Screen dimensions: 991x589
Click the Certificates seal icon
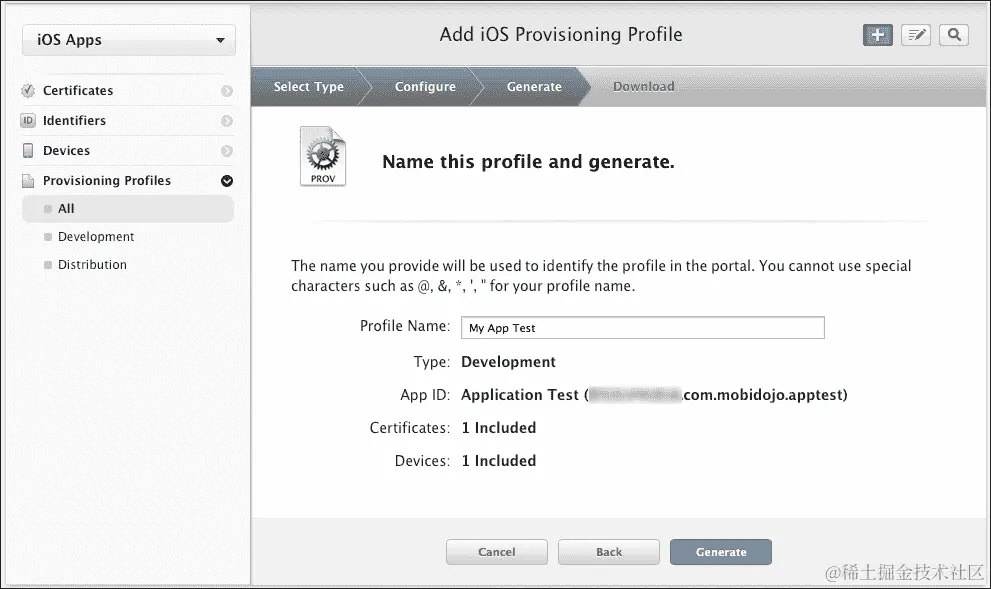pyautogui.click(x=28, y=90)
